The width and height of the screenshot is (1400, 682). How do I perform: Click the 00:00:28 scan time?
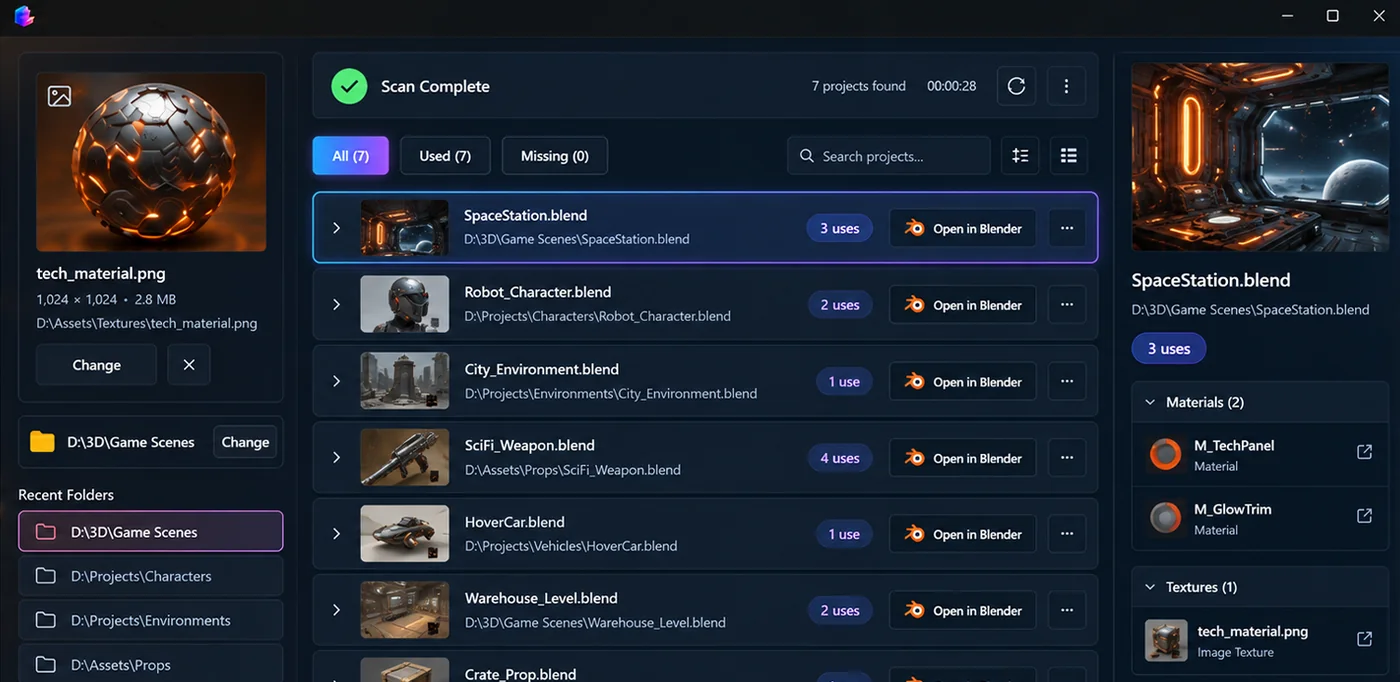pos(951,86)
